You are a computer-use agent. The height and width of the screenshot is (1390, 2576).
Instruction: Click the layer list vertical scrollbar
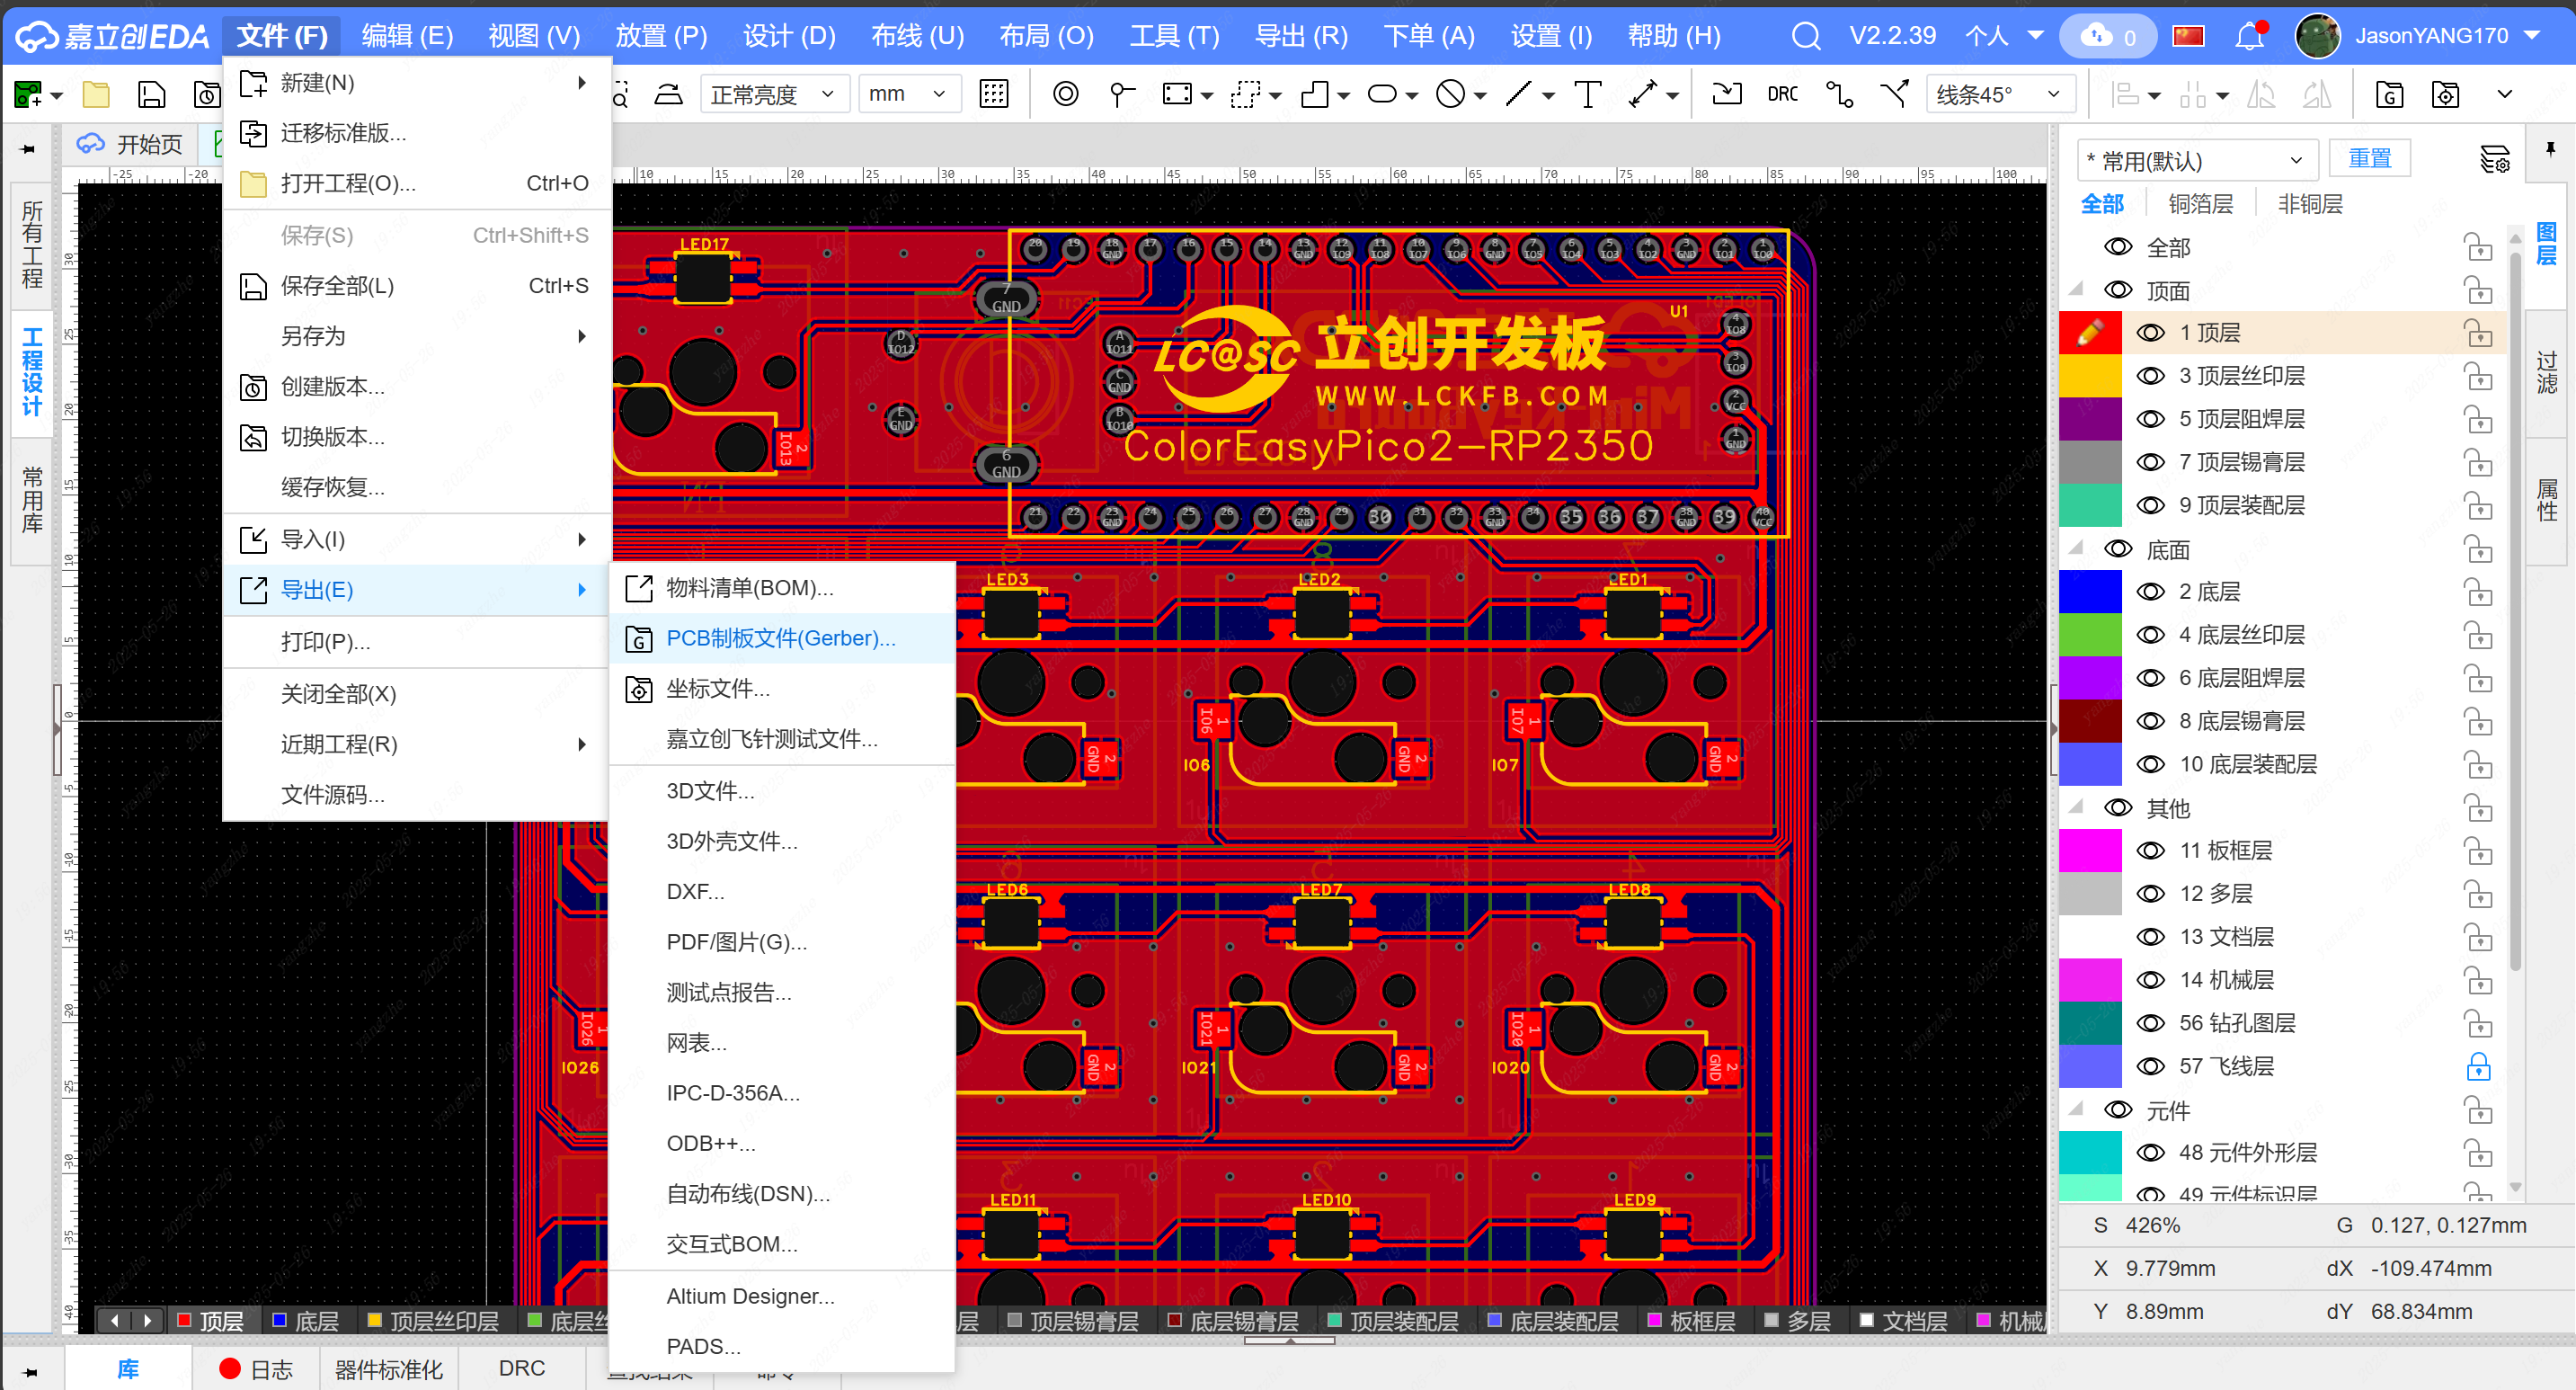tap(2515, 610)
